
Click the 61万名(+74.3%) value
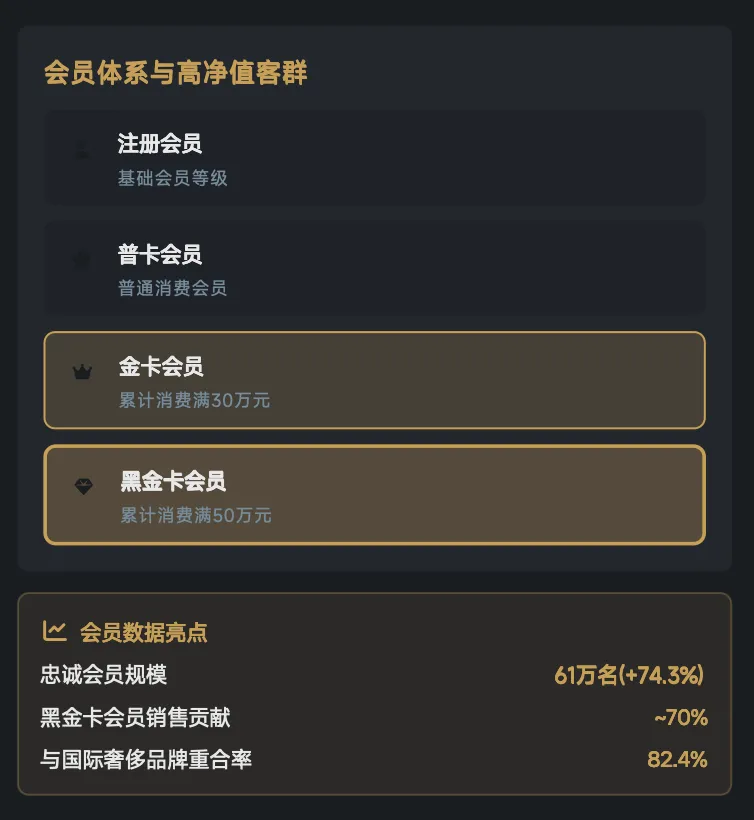click(629, 676)
